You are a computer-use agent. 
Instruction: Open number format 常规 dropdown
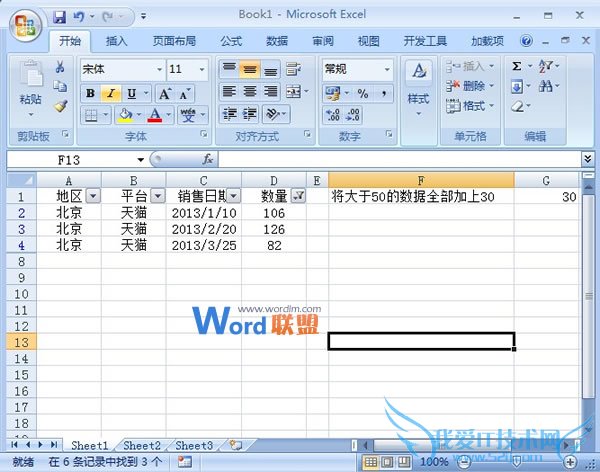[387, 69]
